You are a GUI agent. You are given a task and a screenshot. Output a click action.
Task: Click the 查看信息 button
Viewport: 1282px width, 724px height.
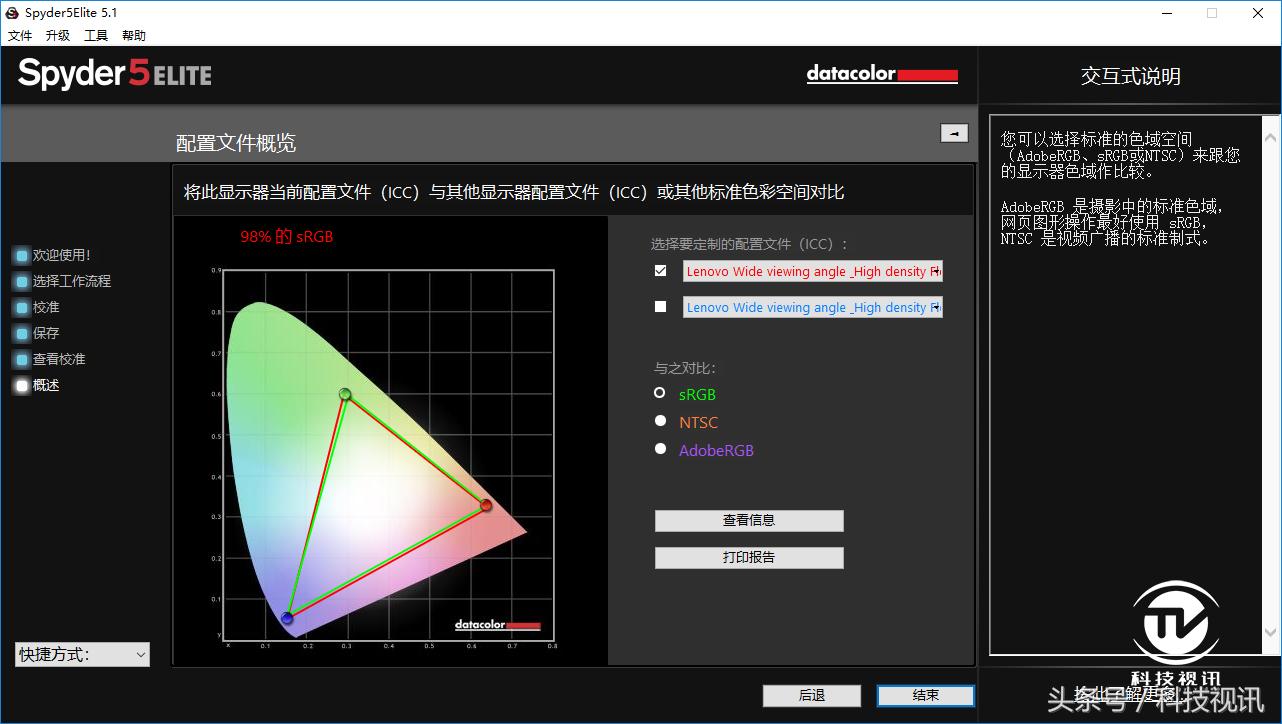(748, 520)
